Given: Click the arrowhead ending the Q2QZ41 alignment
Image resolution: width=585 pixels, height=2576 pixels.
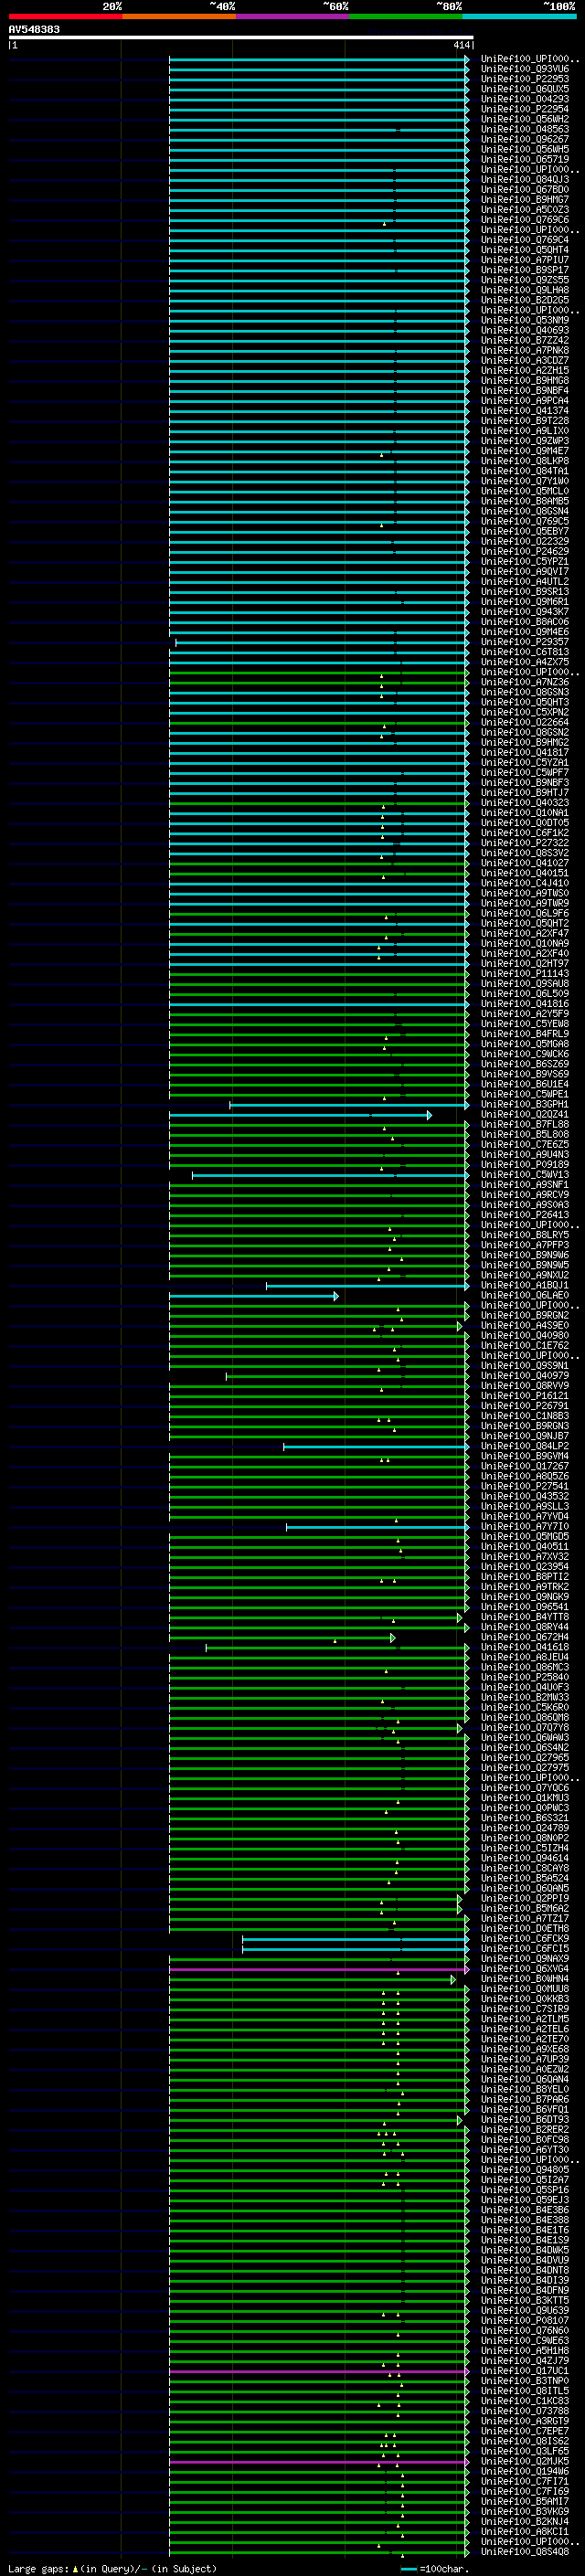Looking at the screenshot, I should 429,1115.
